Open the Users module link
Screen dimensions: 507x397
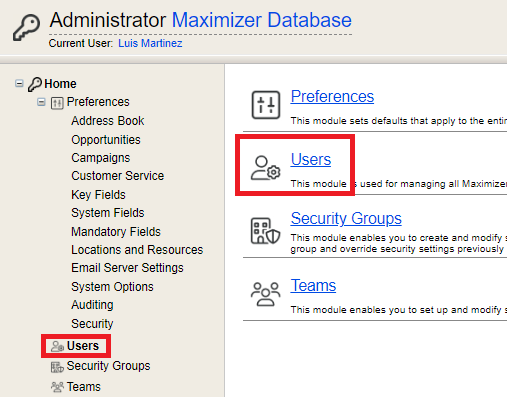[x=311, y=159]
